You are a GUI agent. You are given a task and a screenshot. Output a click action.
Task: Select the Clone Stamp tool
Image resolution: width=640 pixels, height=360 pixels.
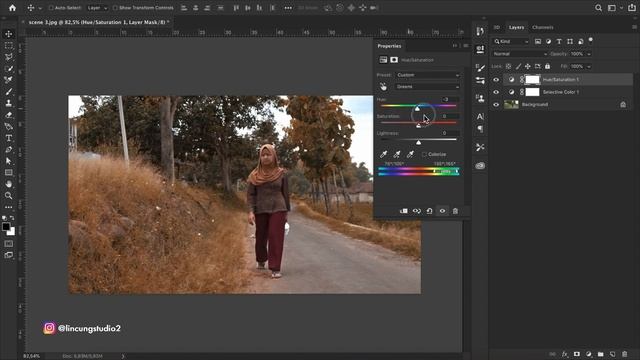coord(9,103)
